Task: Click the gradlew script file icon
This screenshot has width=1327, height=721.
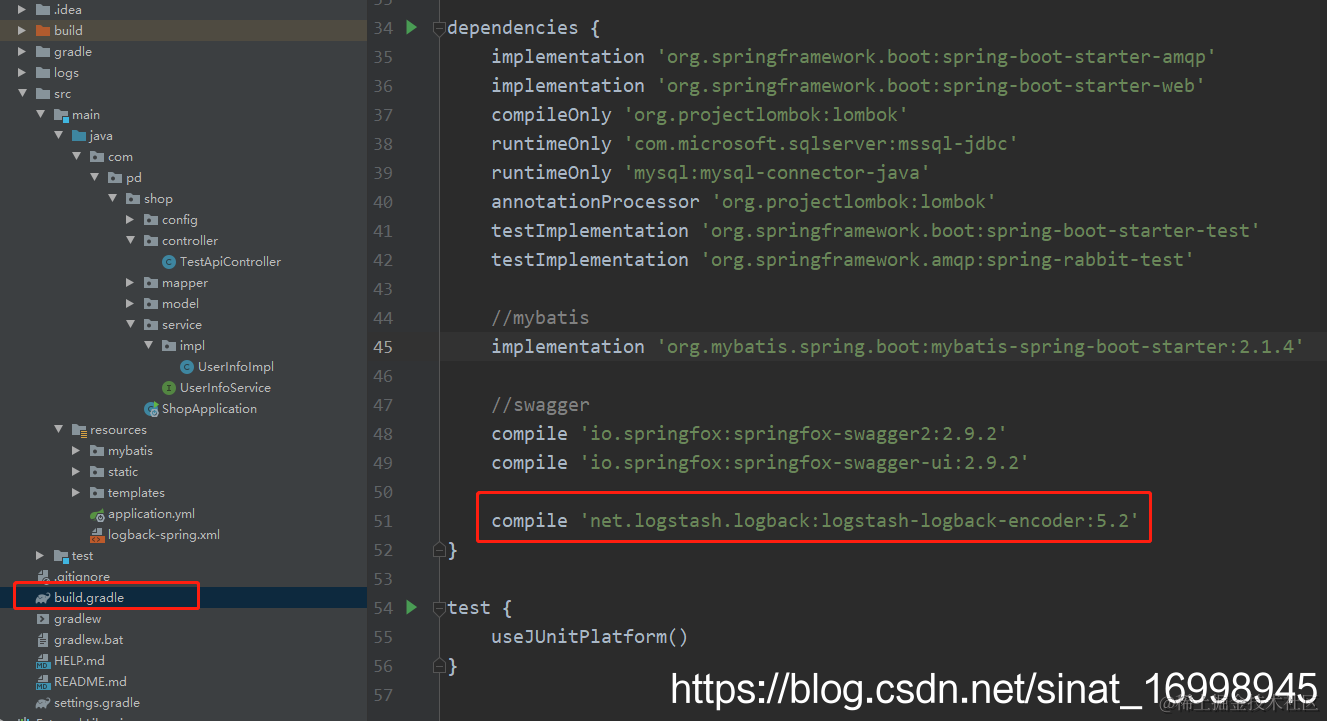Action: [x=43, y=619]
